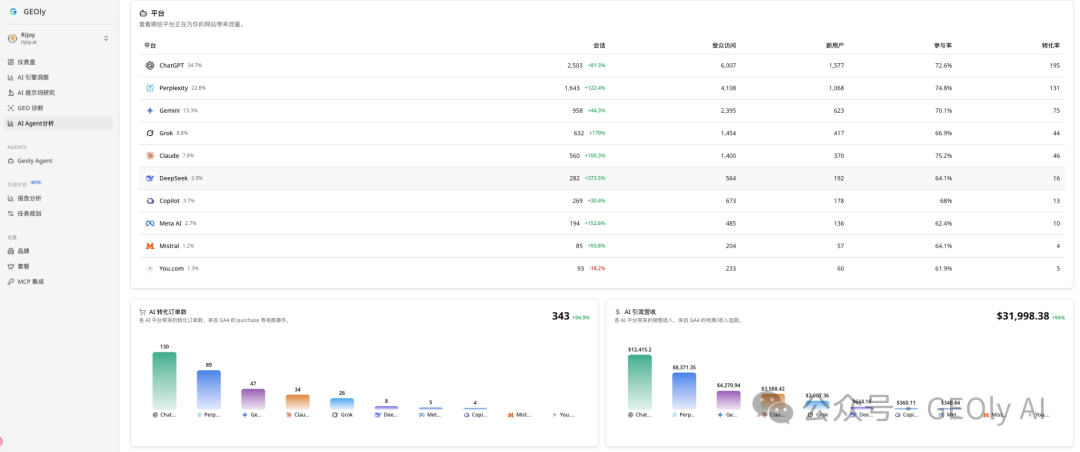Click the You.com logo in platform table
Image resolution: width=1080 pixels, height=452 pixels.
(149, 268)
